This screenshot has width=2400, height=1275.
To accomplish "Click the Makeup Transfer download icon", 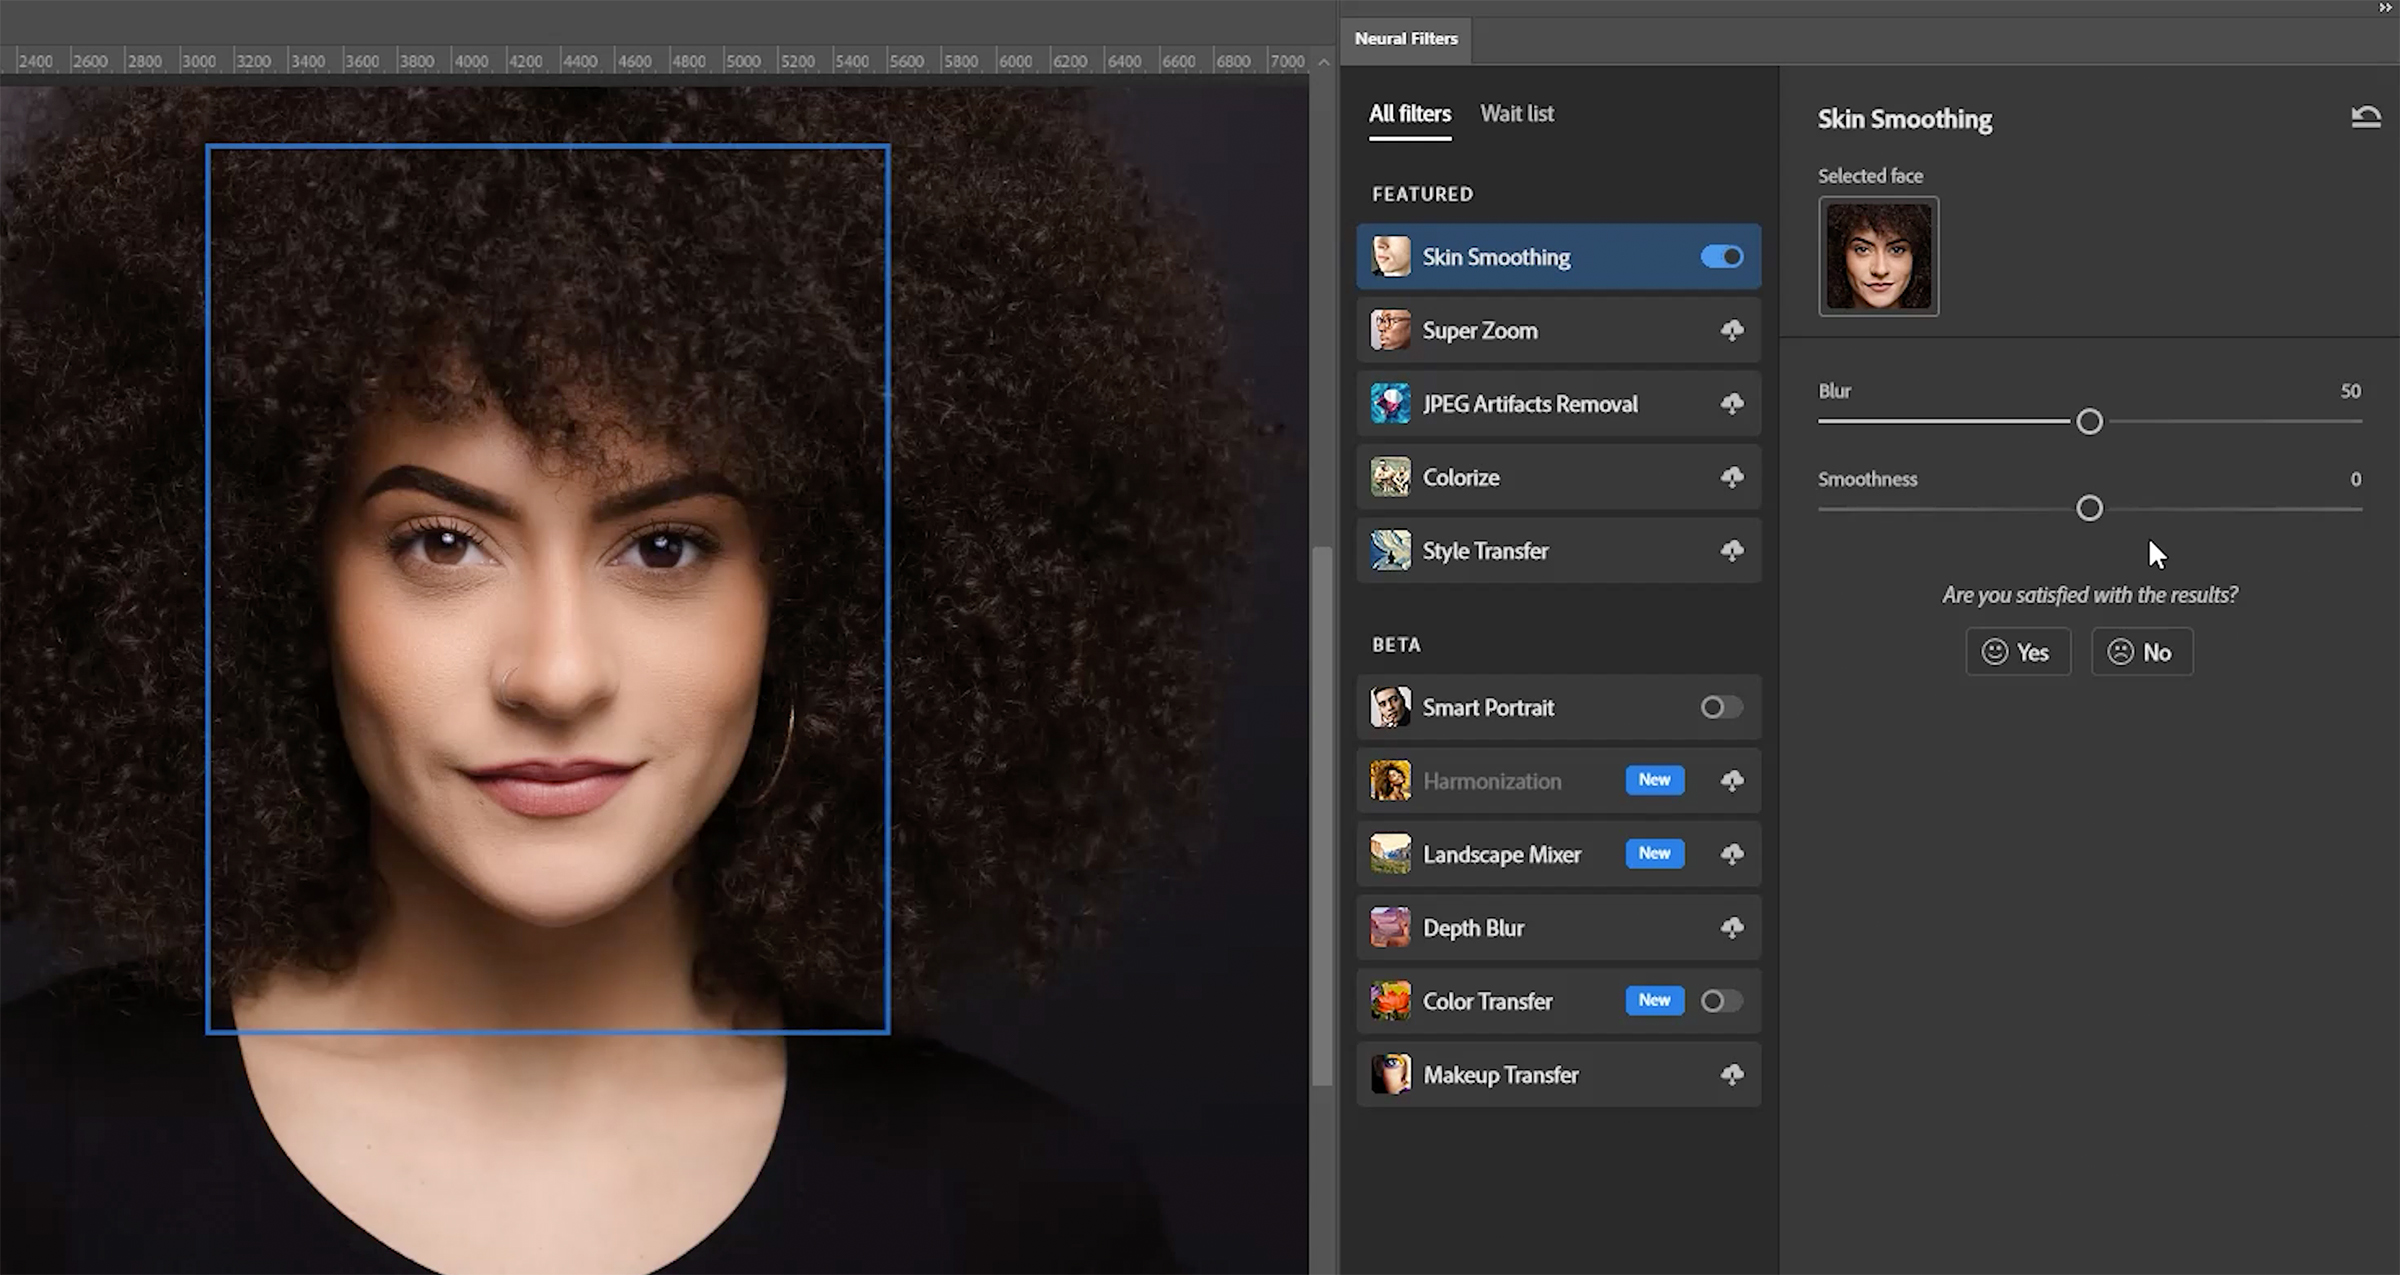I will click(x=1733, y=1074).
